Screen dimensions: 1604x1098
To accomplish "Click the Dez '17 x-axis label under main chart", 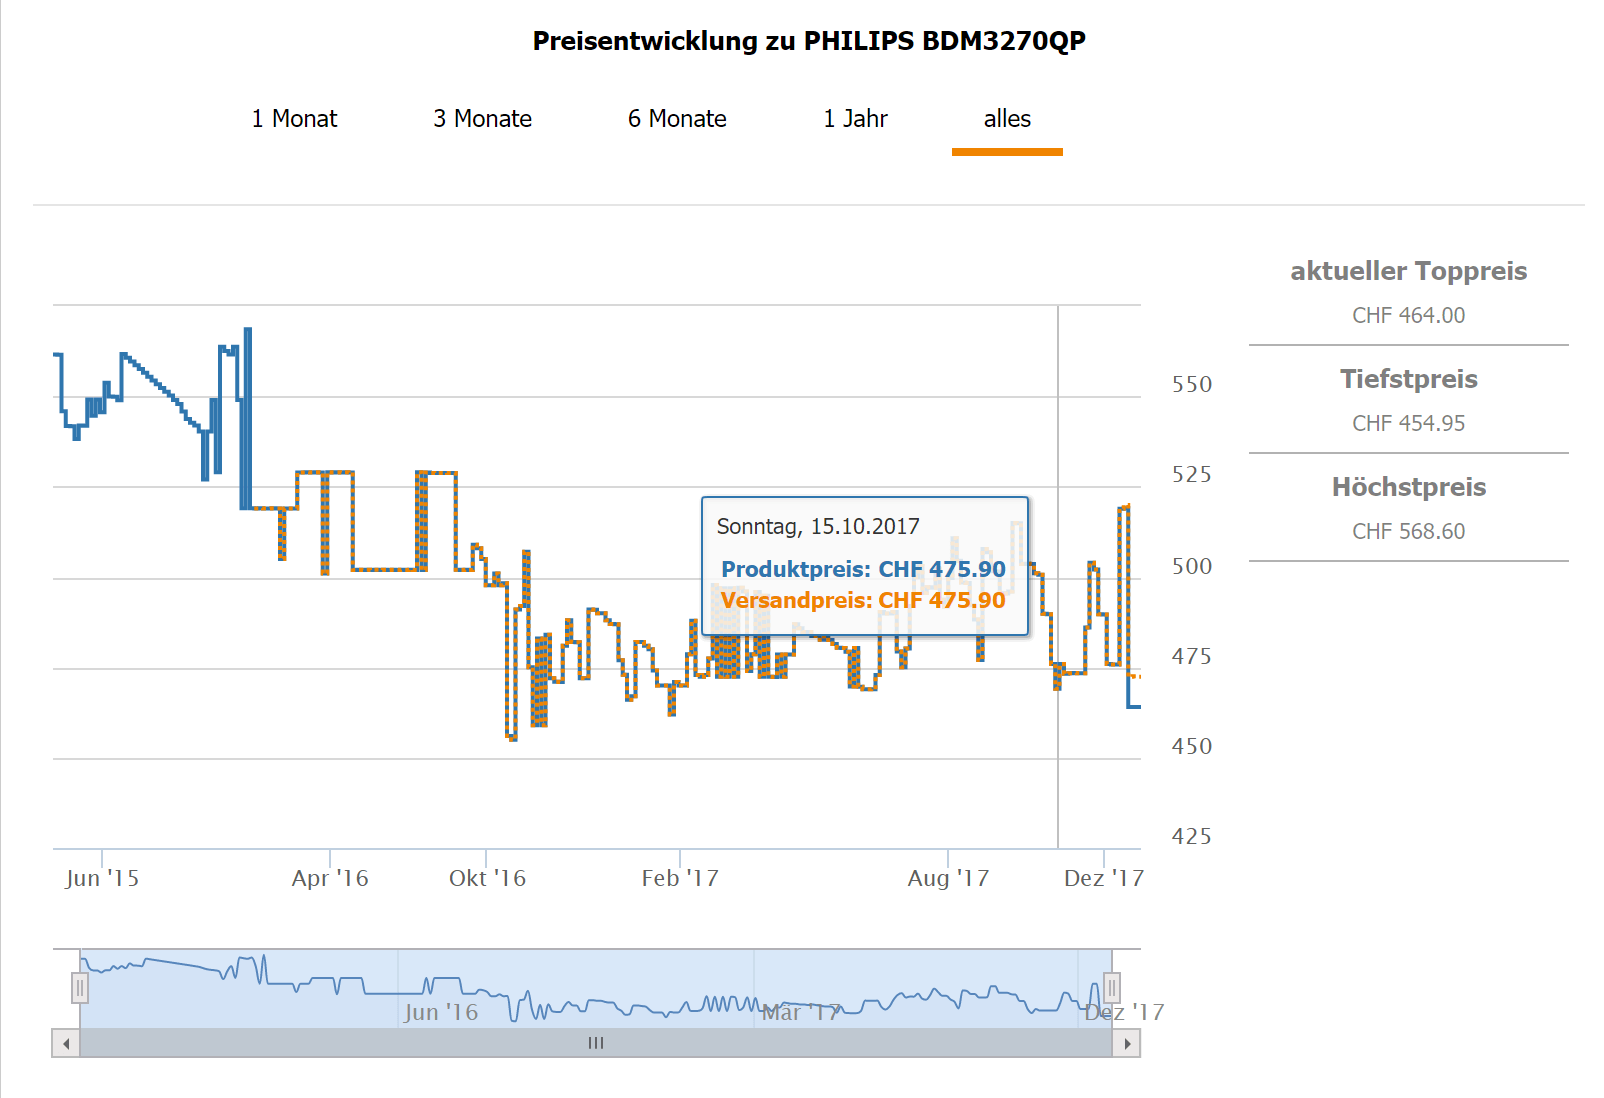I will click(x=1104, y=878).
